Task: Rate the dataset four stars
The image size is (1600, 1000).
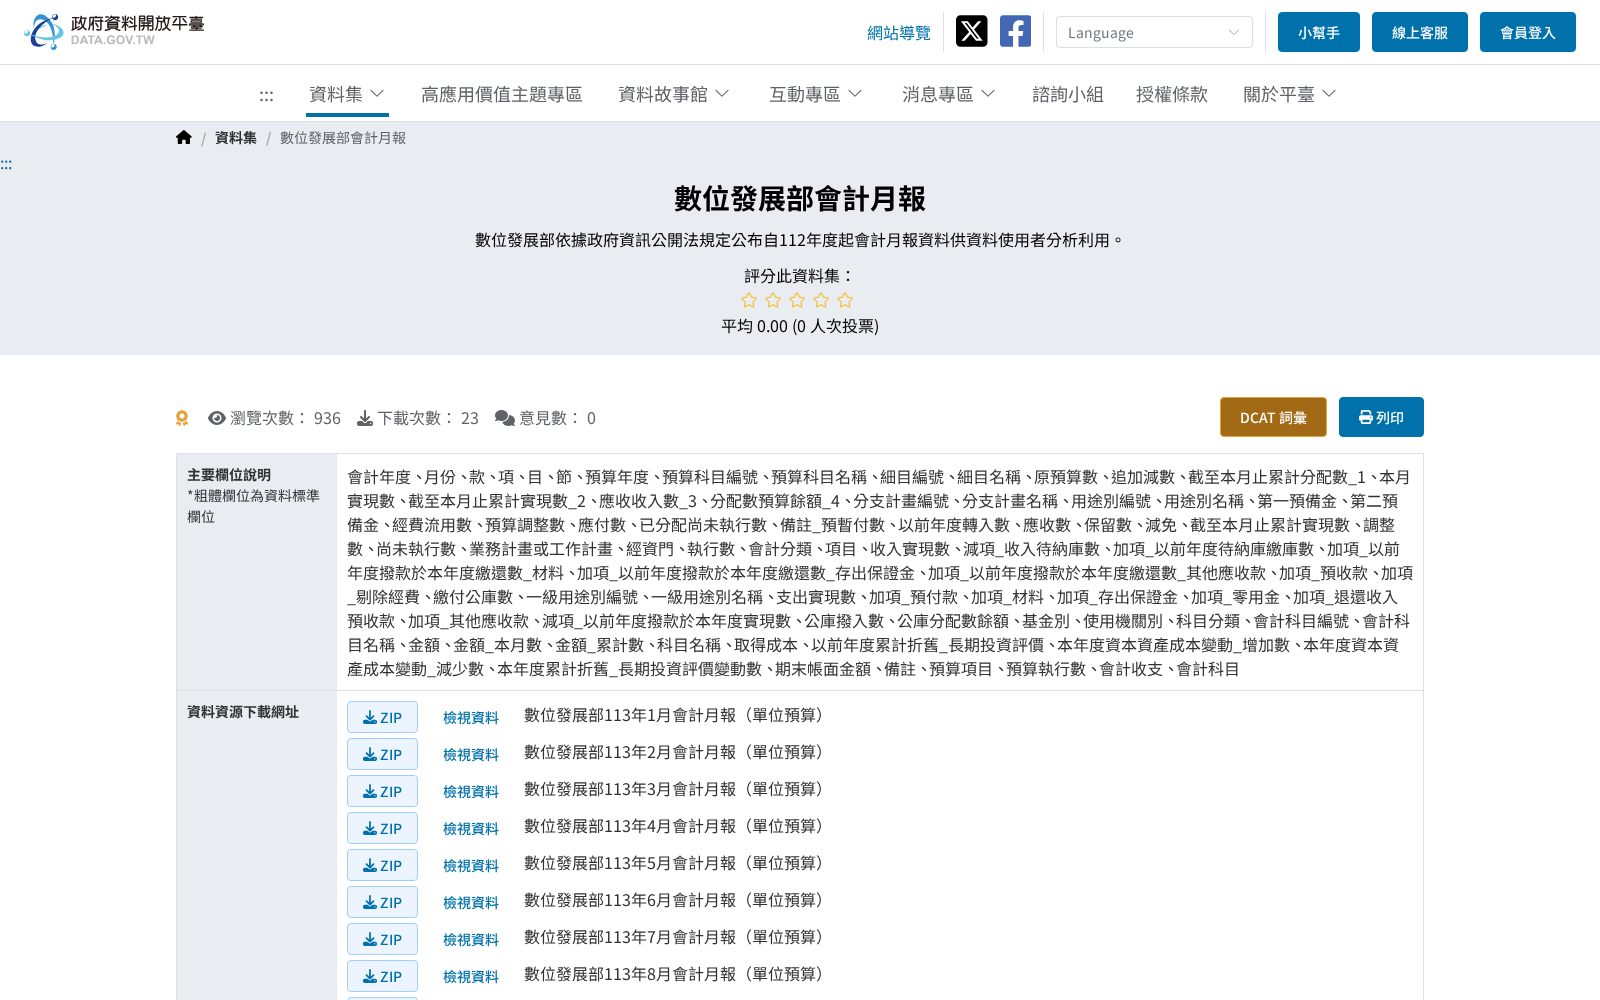Action: 821,300
